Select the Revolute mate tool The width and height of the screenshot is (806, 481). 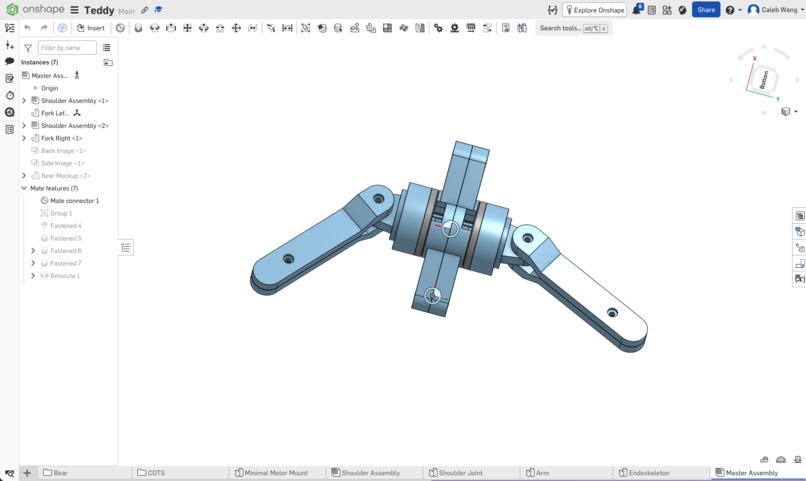[x=155, y=28]
